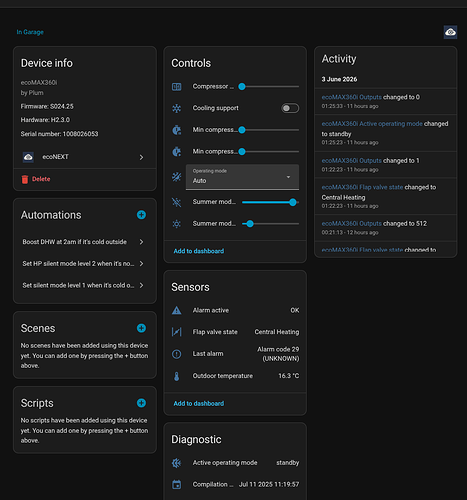Click the Cooling support snowflake icon
The height and width of the screenshot is (500, 467).
point(176,108)
